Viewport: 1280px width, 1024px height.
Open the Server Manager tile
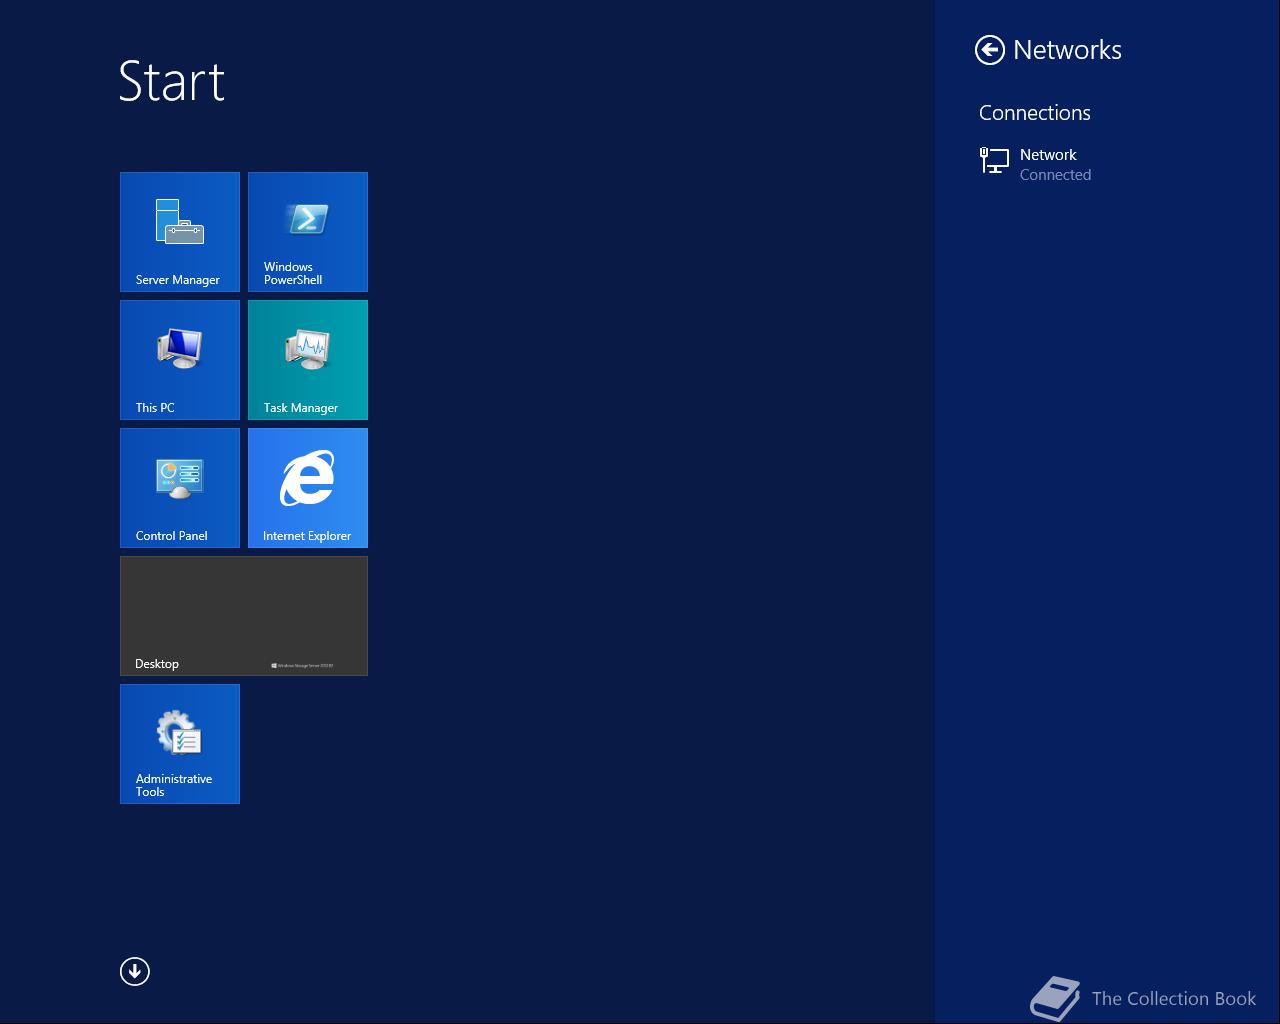pyautogui.click(x=180, y=232)
